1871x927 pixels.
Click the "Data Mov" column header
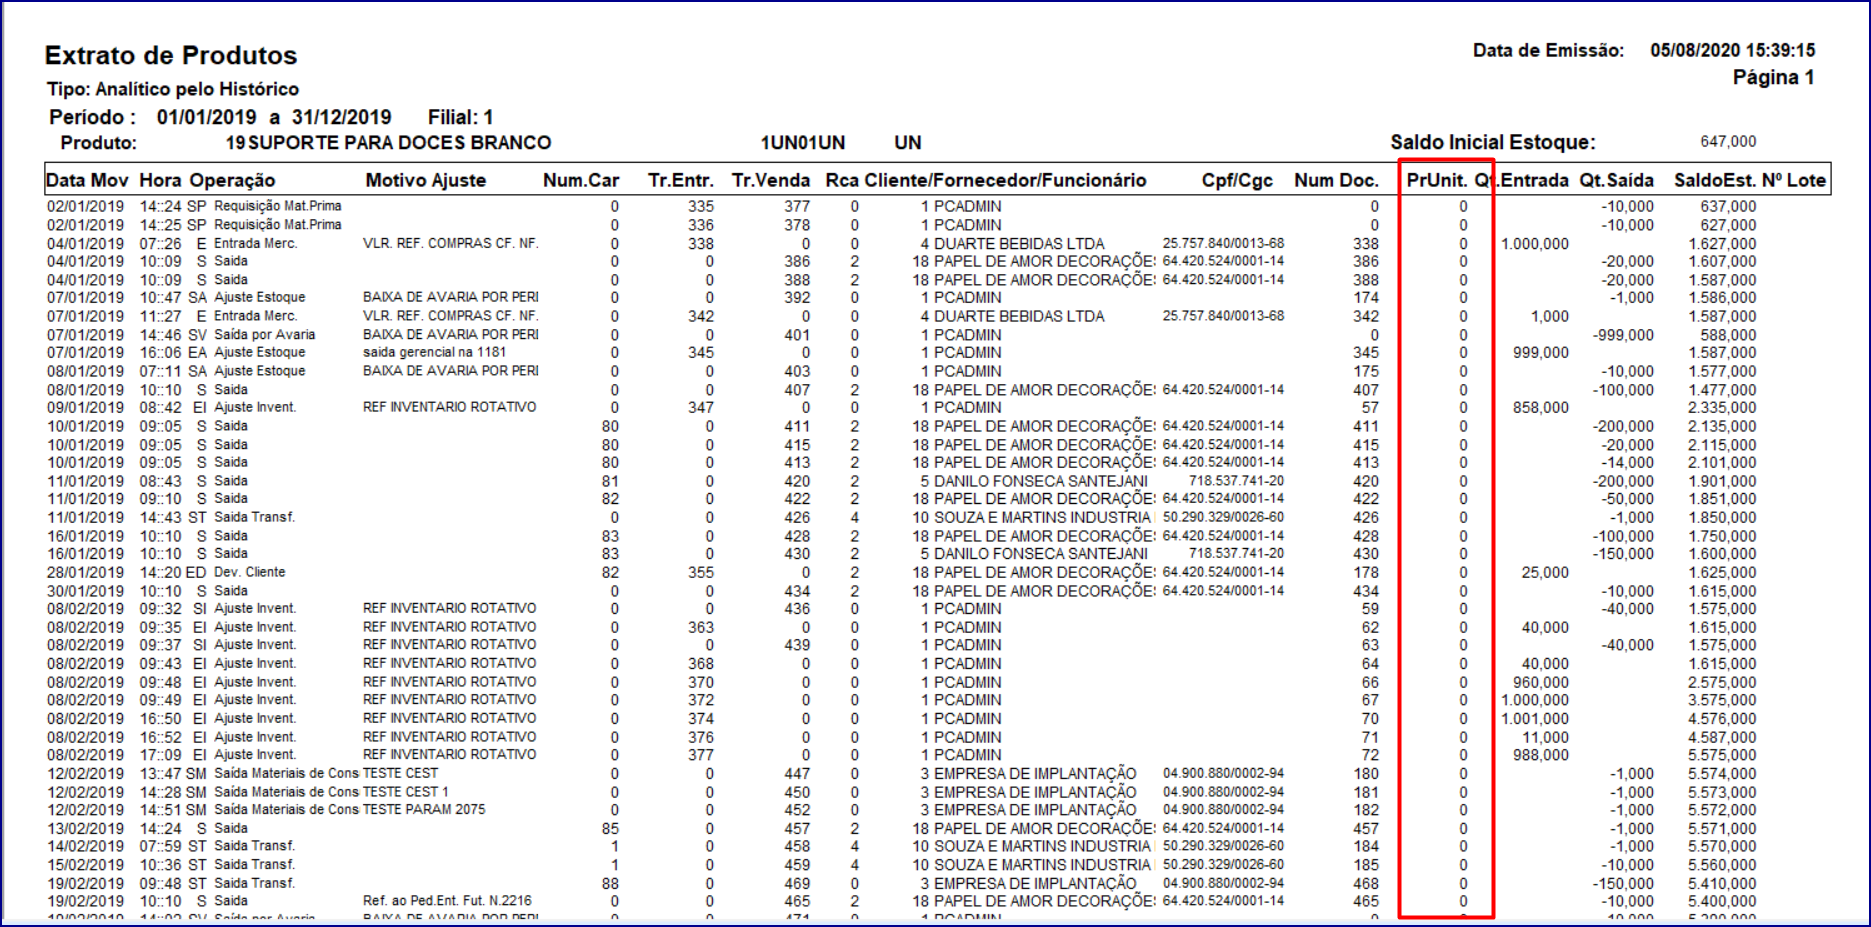pos(87,180)
